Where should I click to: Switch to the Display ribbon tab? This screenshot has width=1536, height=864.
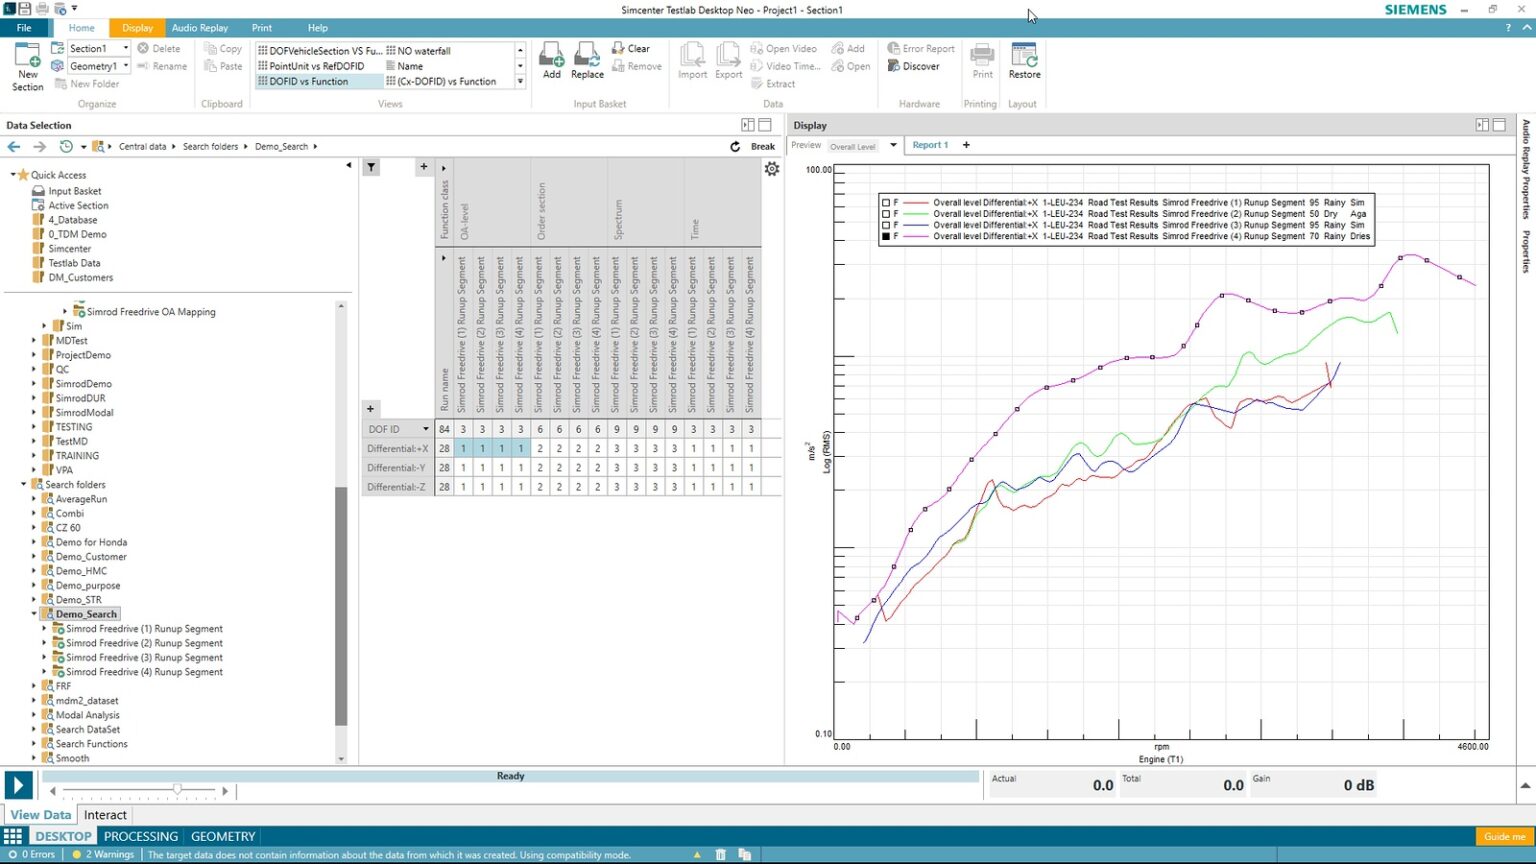(x=137, y=27)
